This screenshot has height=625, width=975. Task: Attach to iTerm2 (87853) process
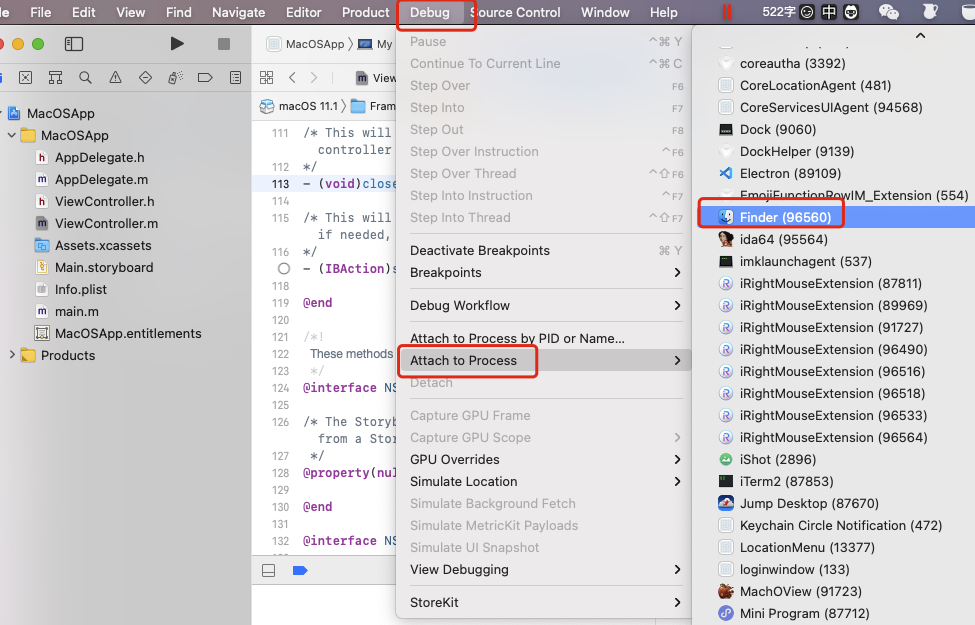pos(836,481)
